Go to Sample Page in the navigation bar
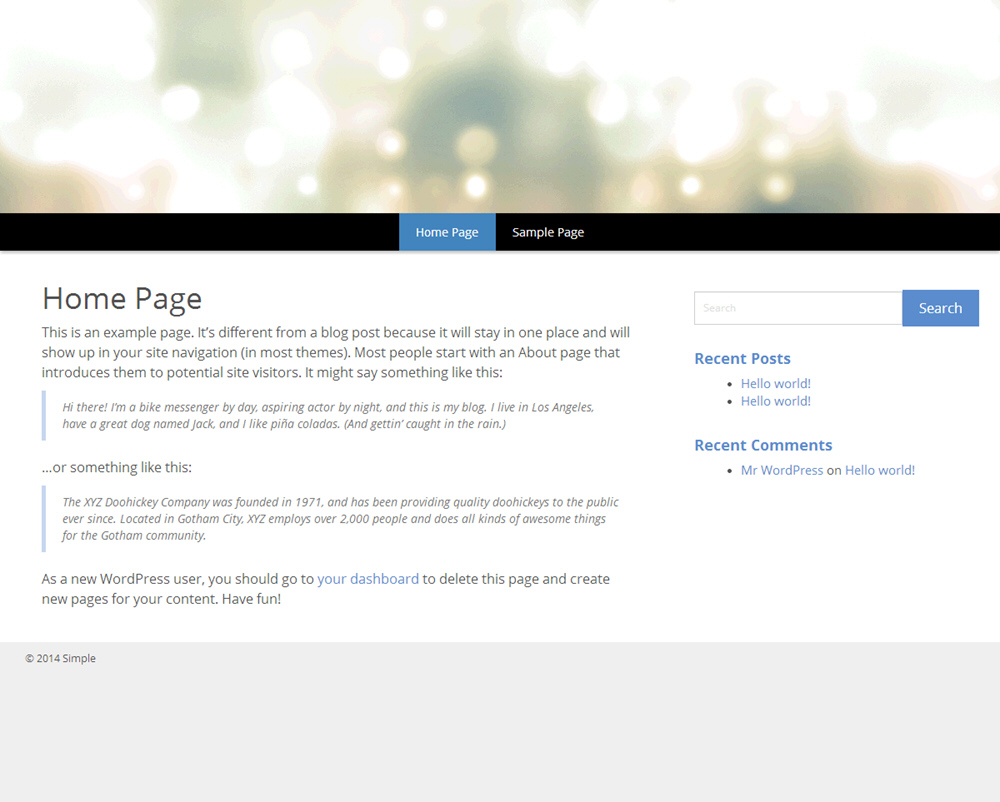Screen dimensions: 1000x802 (x=548, y=232)
